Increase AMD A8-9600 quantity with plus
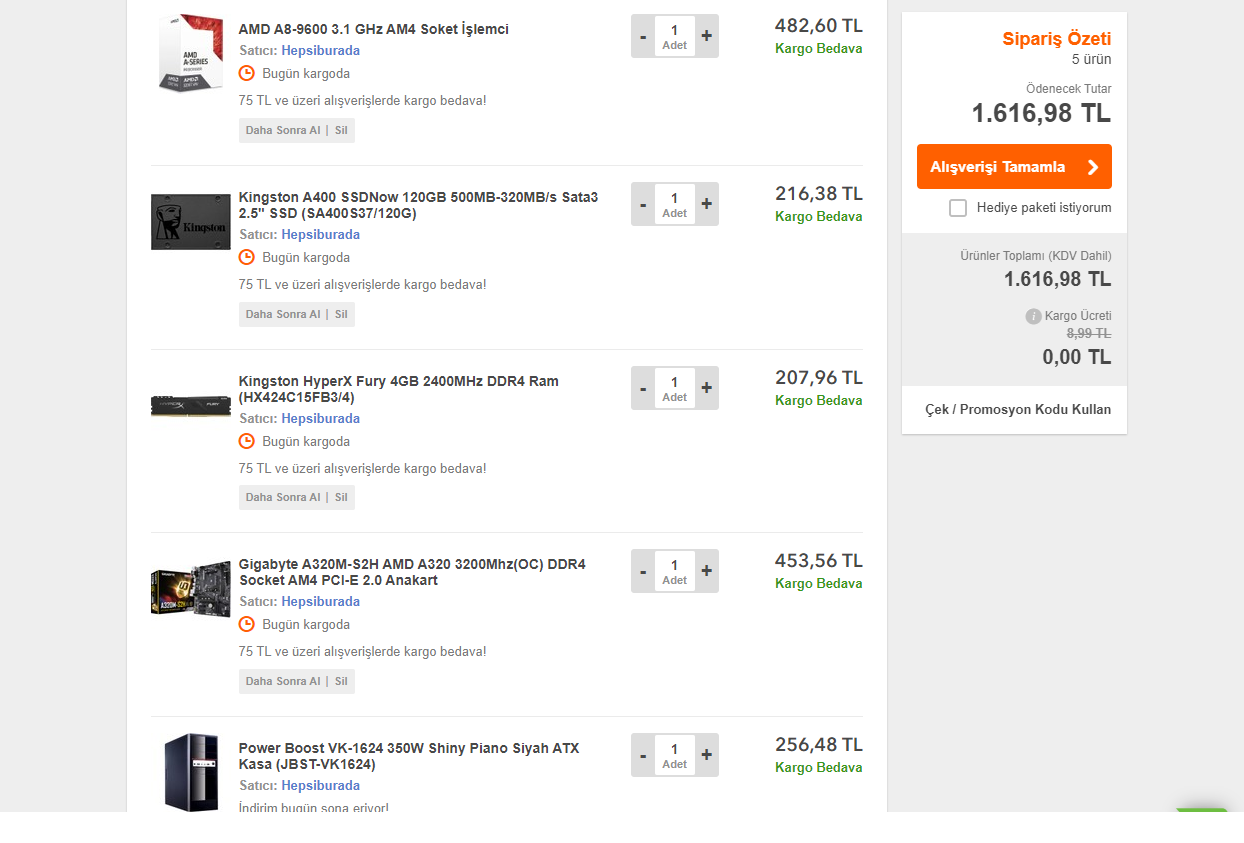 (707, 36)
